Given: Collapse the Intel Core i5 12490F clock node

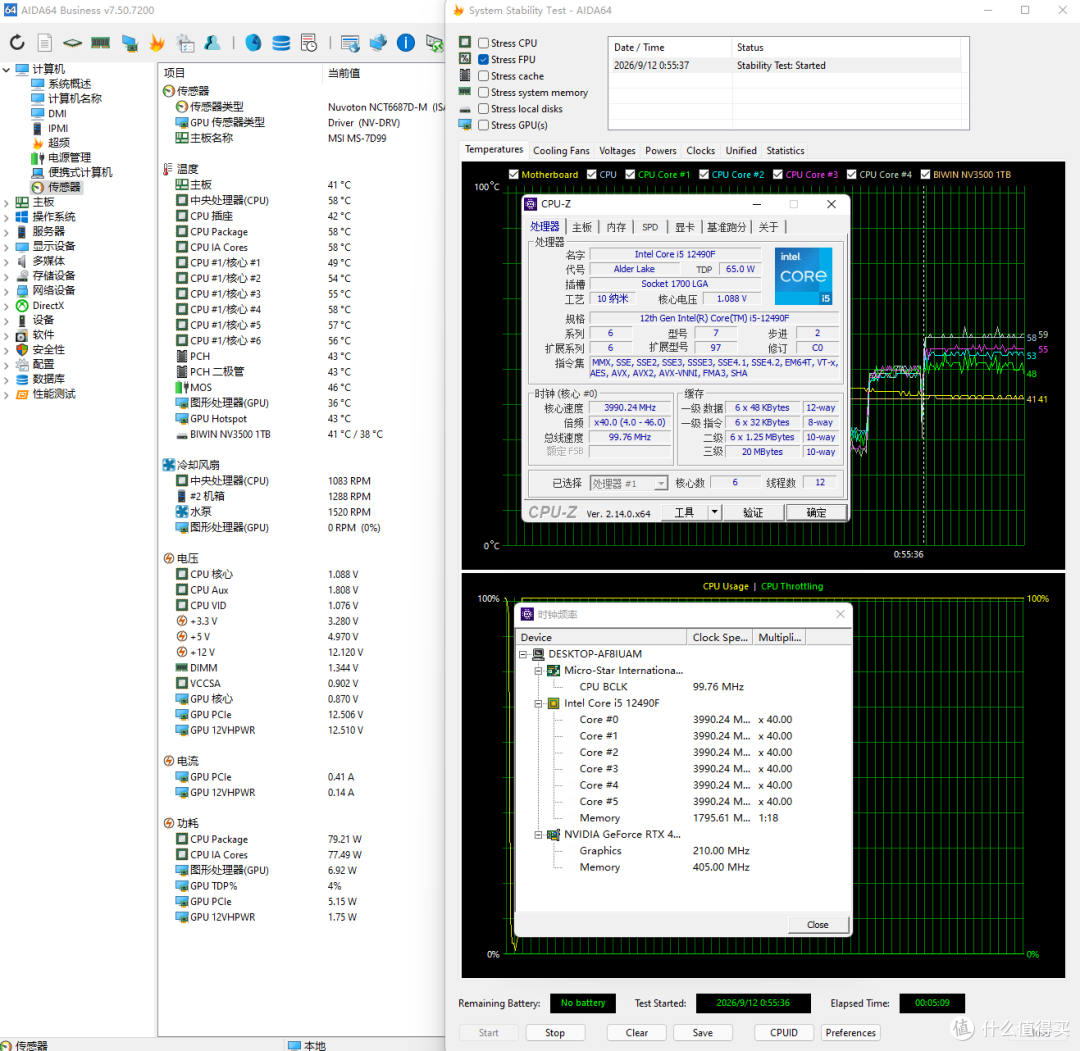Looking at the screenshot, I should [539, 703].
